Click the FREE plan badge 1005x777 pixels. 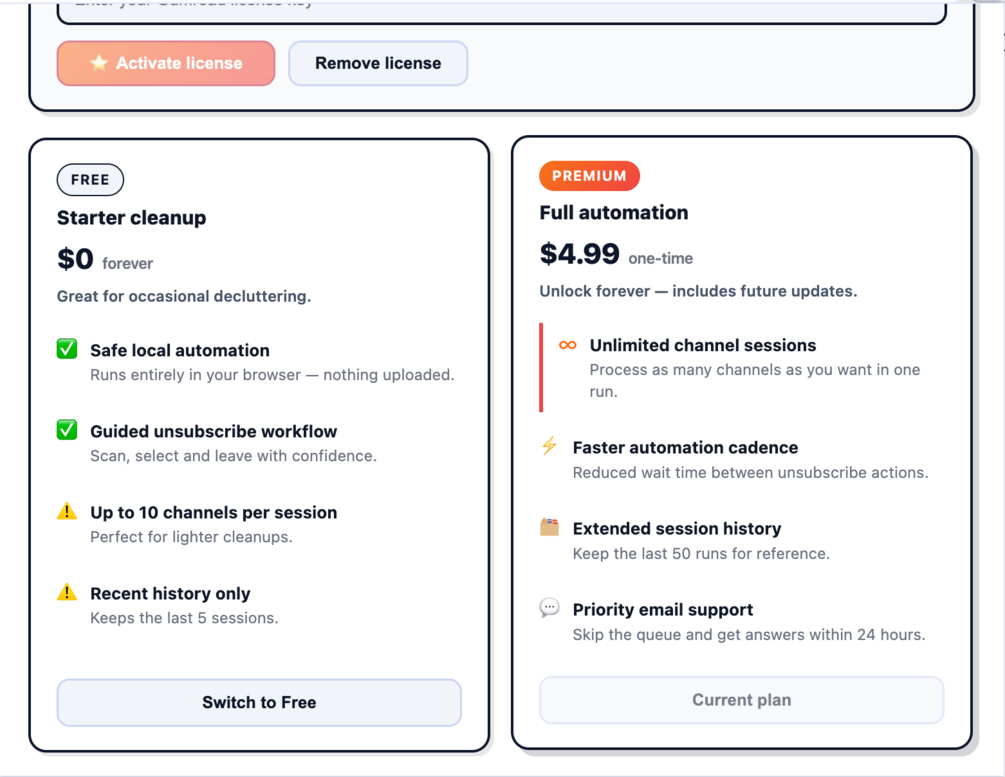pyautogui.click(x=90, y=180)
